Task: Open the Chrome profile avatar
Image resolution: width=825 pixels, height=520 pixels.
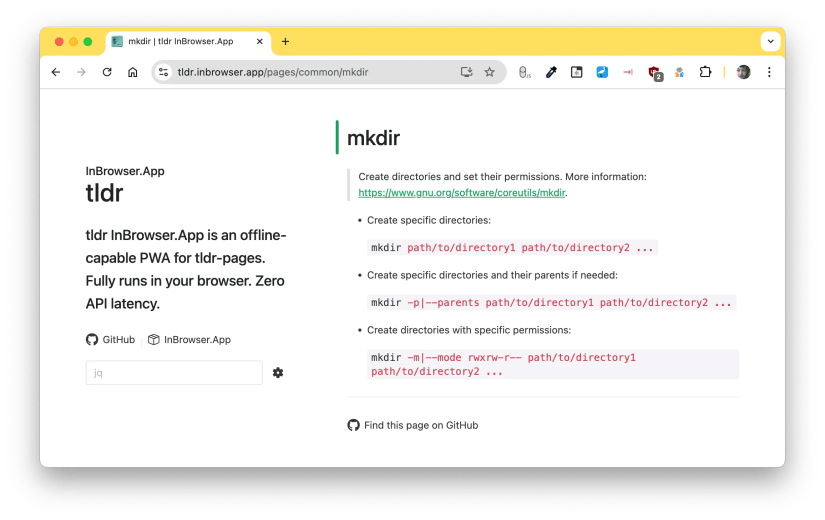Action: tap(743, 72)
